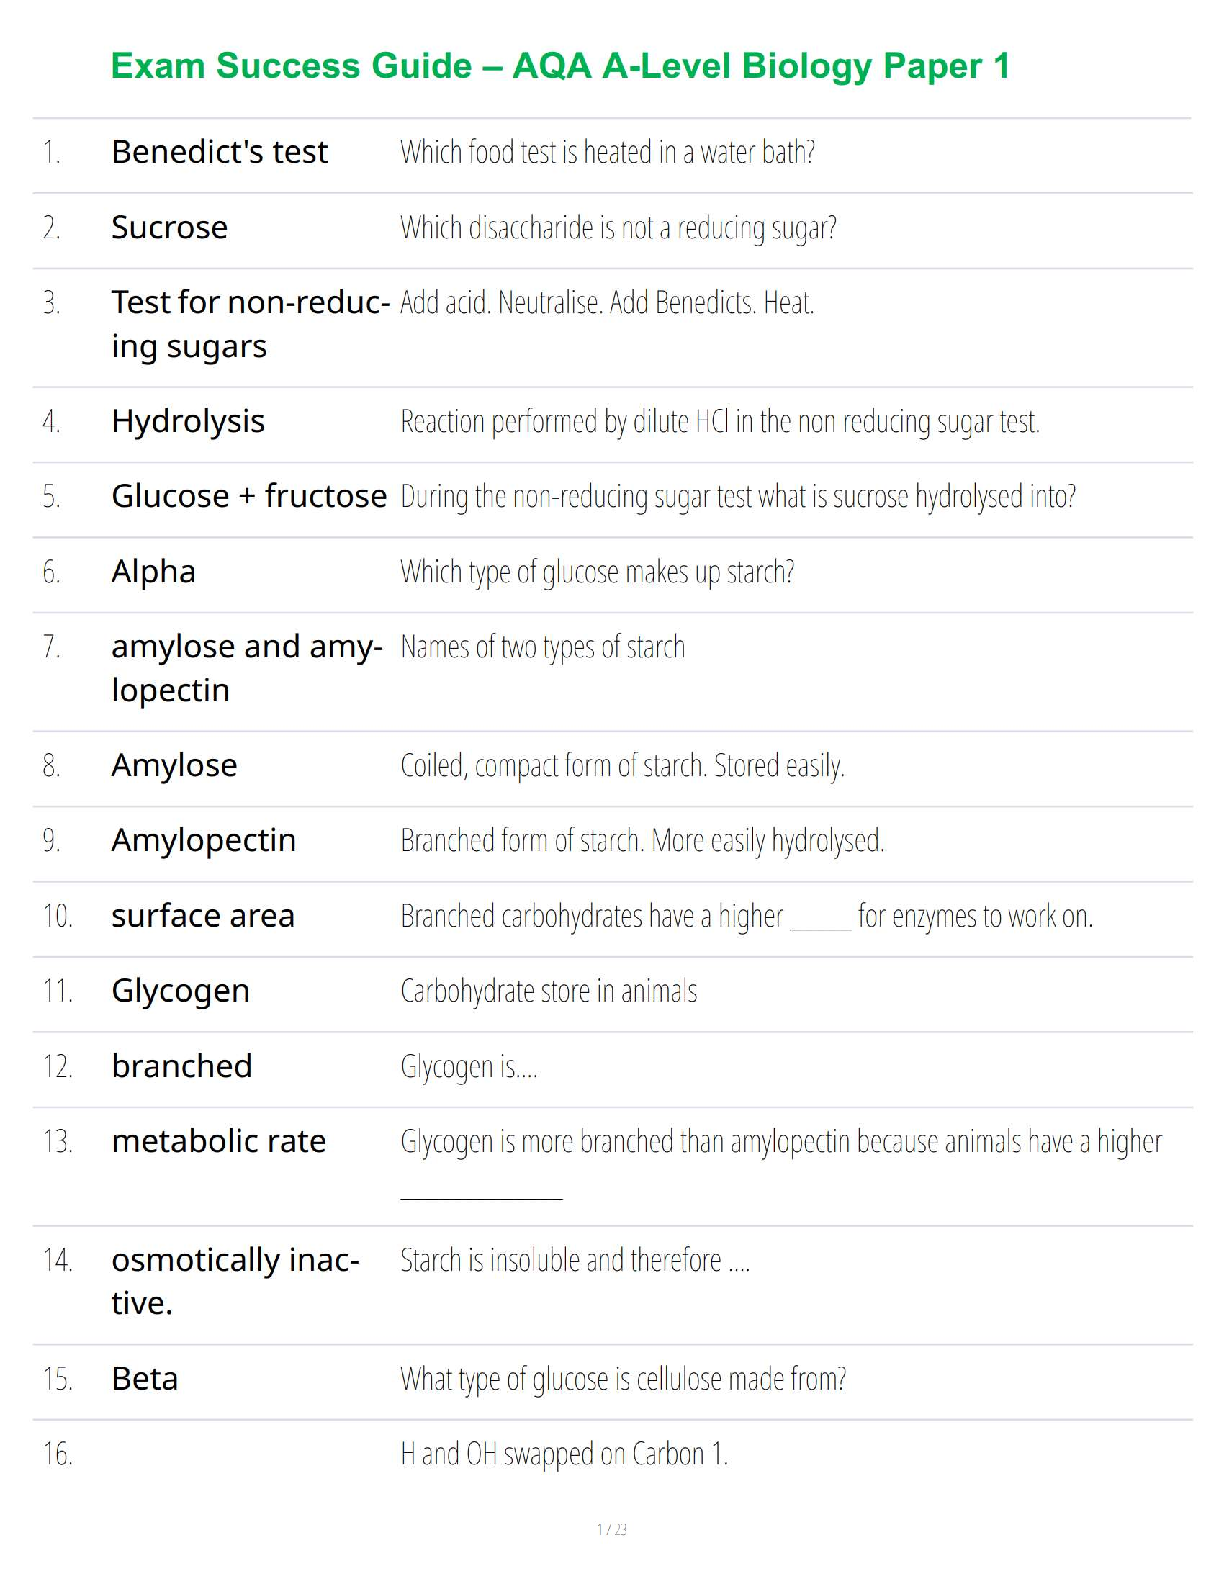Select the "amylose and amylopectin" term
The width and height of the screenshot is (1224, 1584).
[246, 668]
